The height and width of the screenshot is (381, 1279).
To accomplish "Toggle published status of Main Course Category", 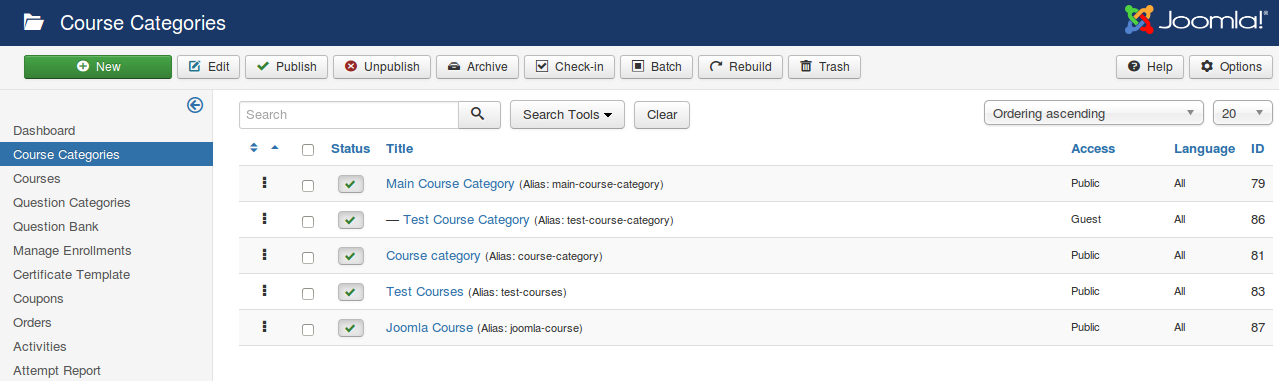I will (x=350, y=185).
